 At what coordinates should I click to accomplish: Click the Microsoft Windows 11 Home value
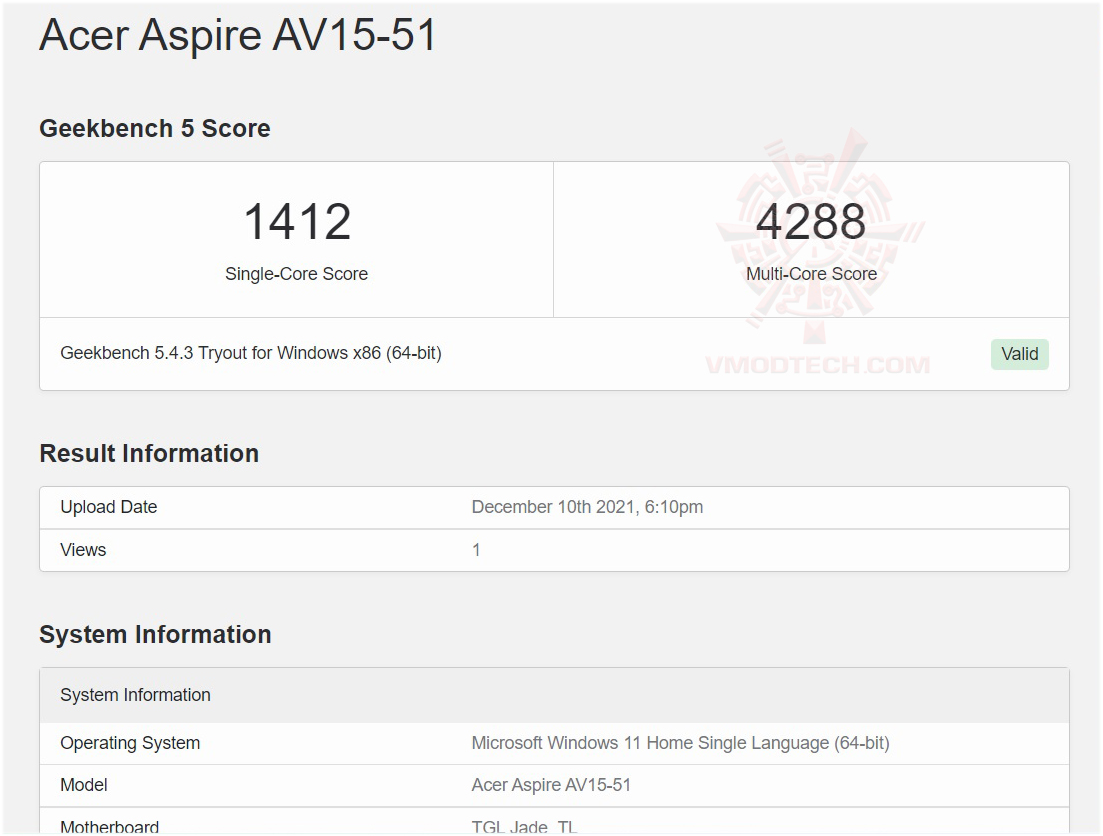680,743
